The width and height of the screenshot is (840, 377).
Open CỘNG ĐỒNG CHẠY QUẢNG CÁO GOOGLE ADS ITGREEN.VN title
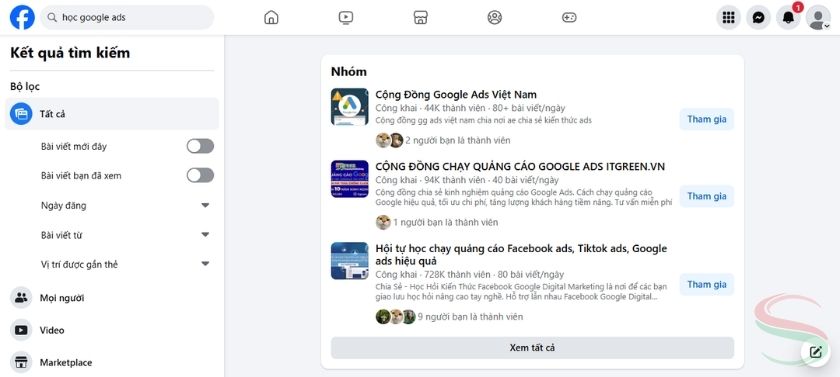click(520, 167)
